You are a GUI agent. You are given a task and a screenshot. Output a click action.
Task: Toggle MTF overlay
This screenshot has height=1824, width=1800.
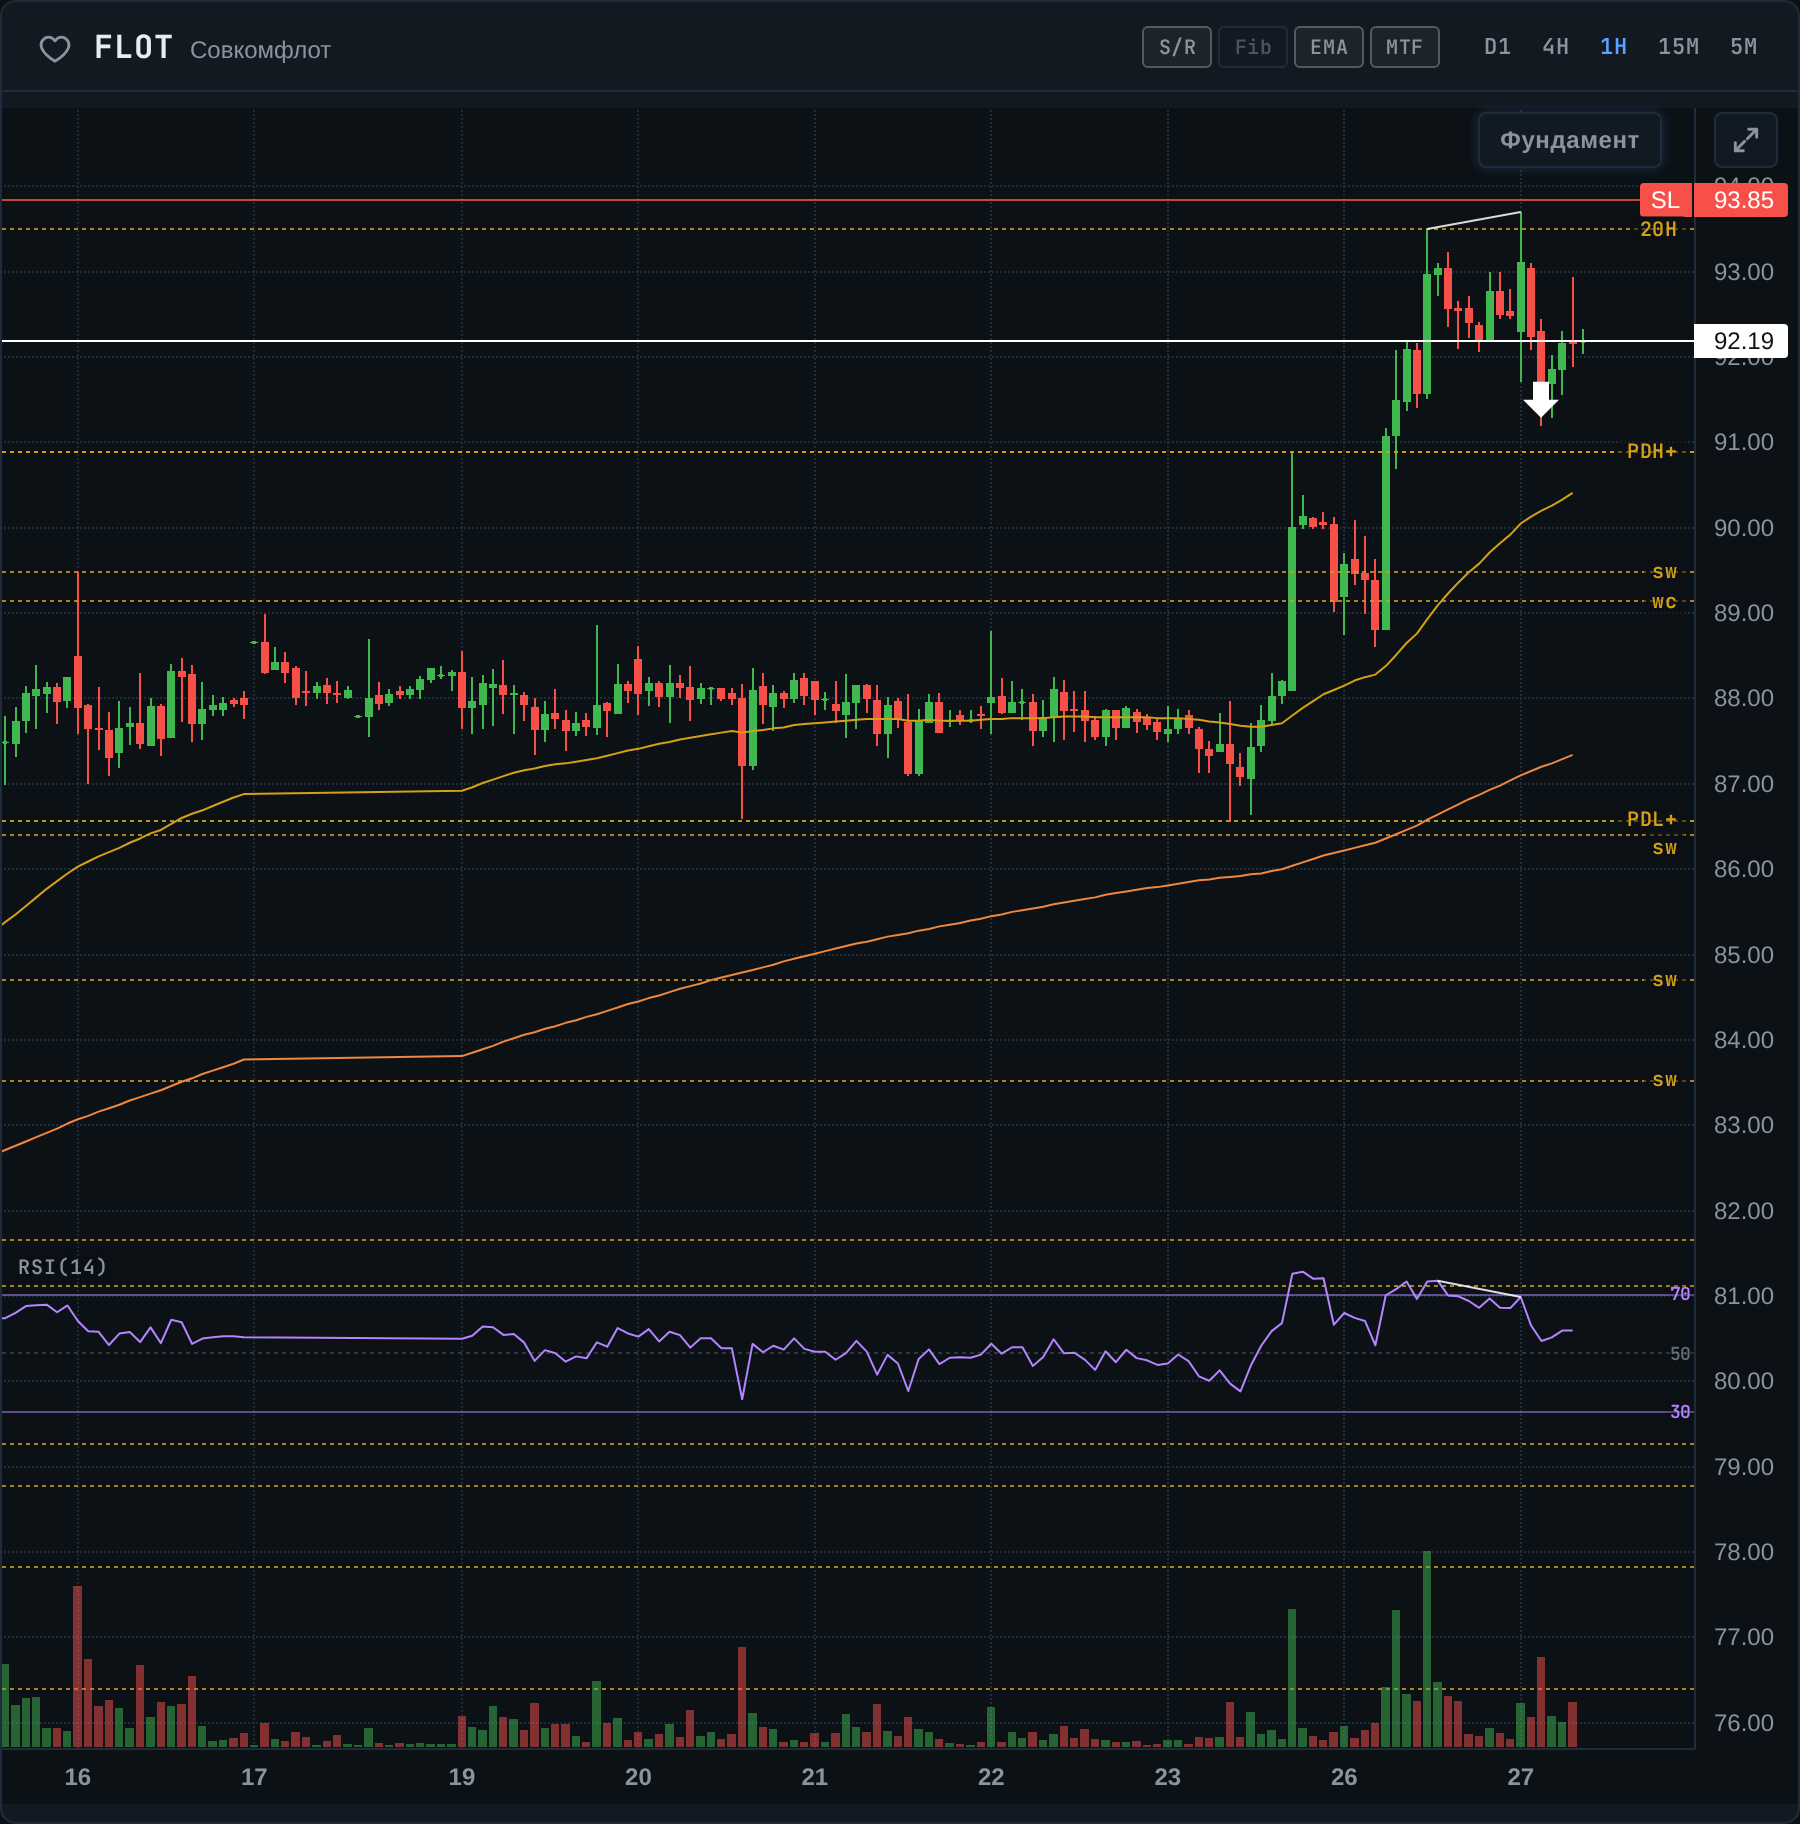[1405, 47]
